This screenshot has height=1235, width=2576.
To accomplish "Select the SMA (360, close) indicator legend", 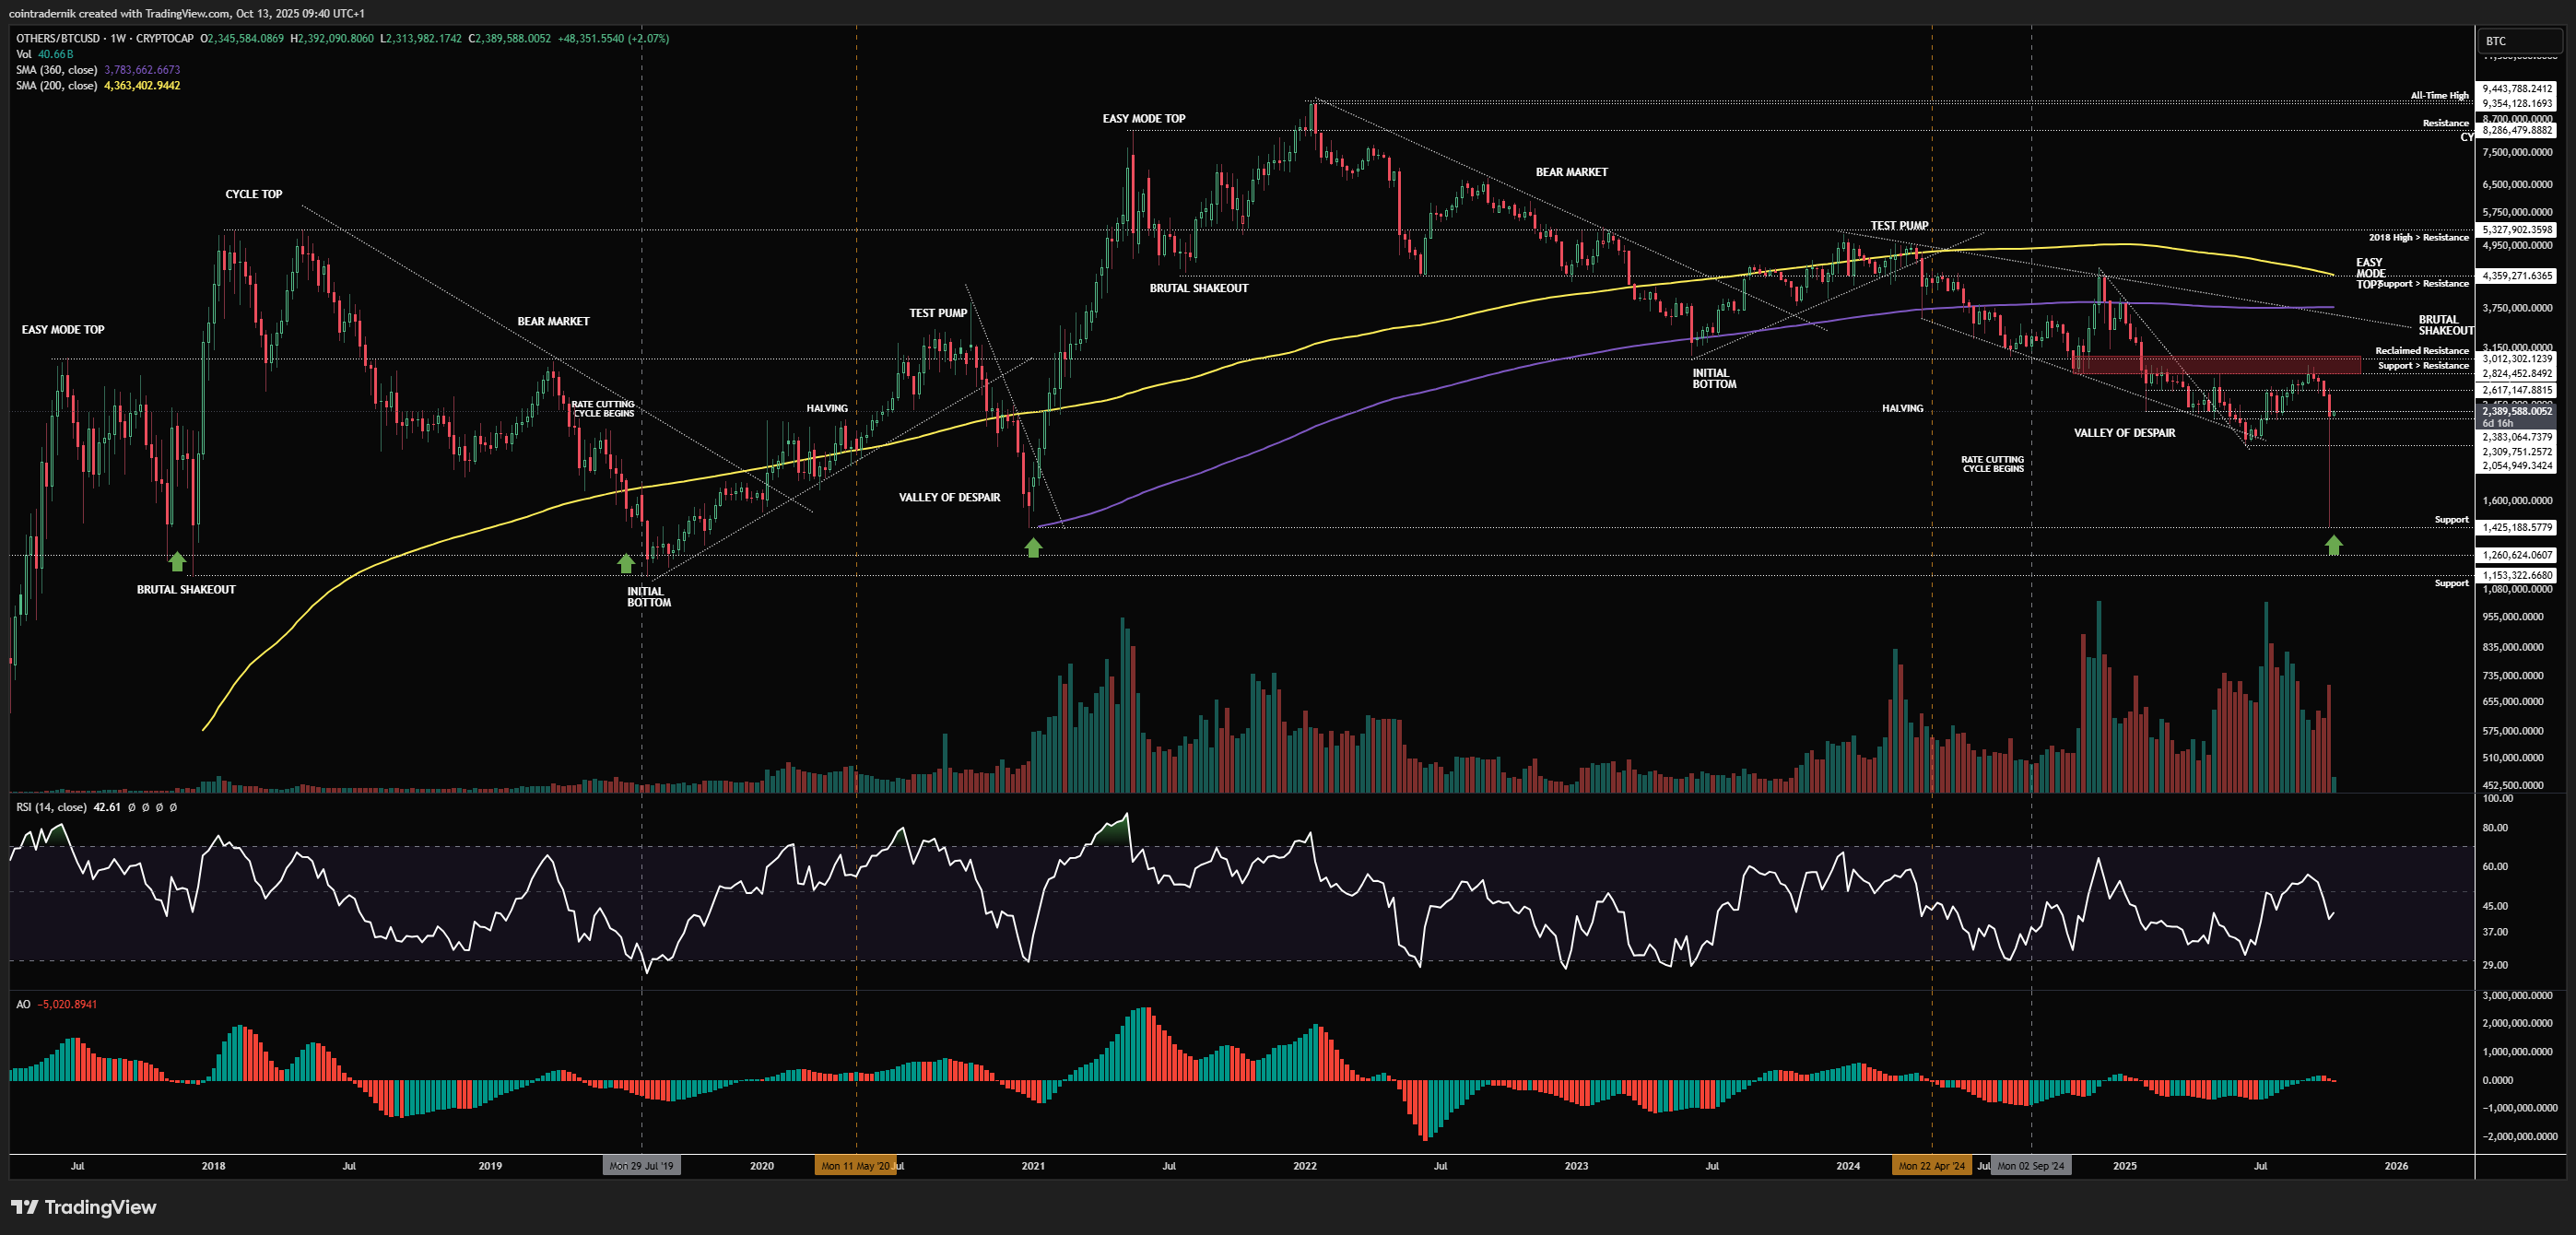I will point(56,70).
